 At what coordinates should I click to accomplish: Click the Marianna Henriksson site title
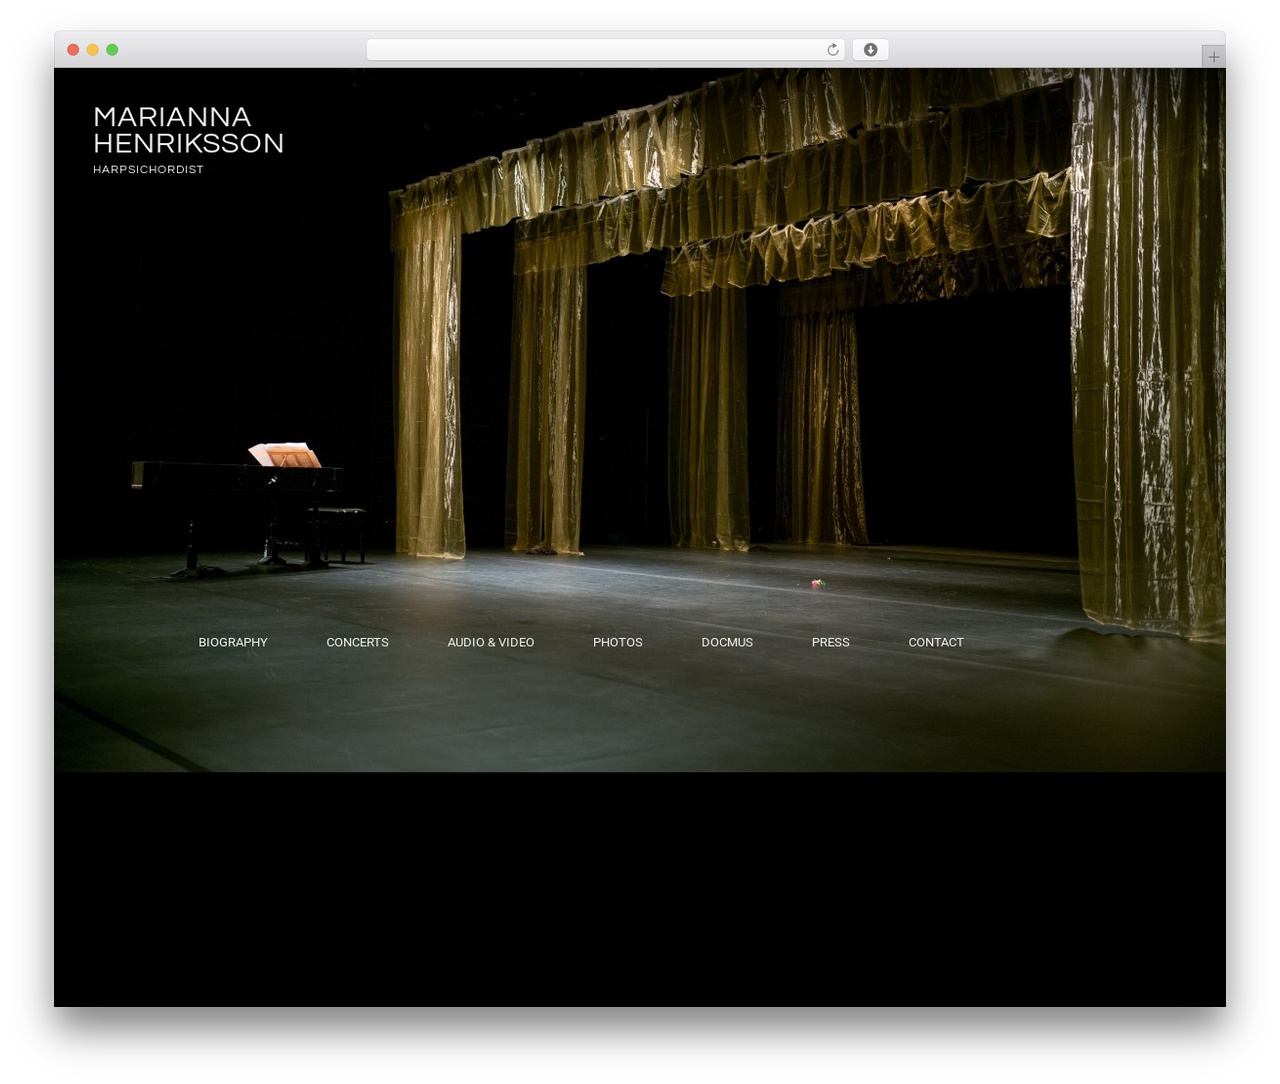pyautogui.click(x=188, y=130)
